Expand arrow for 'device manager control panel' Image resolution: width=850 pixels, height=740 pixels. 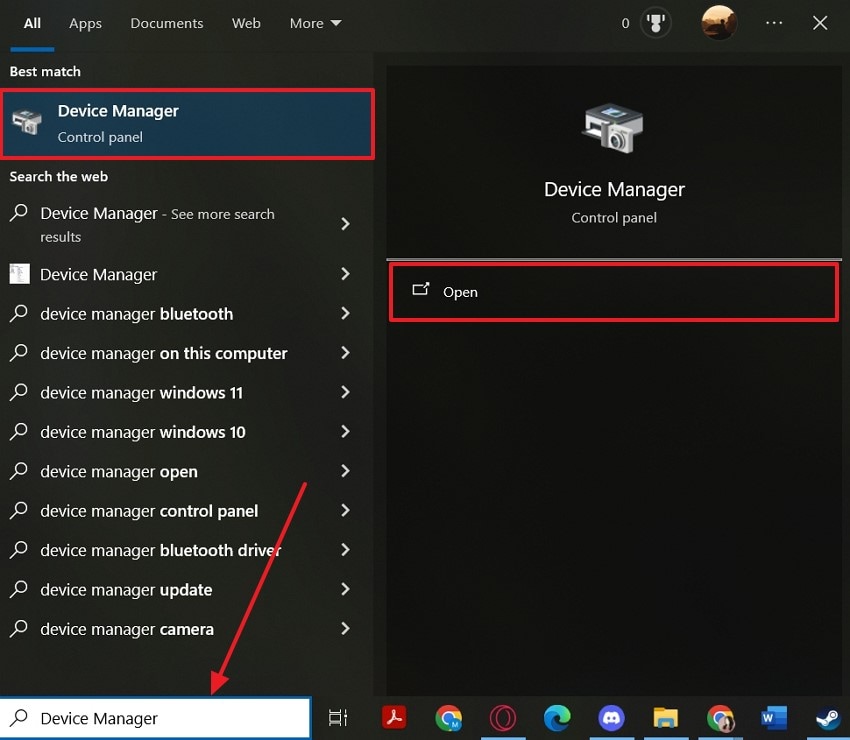[x=345, y=510]
